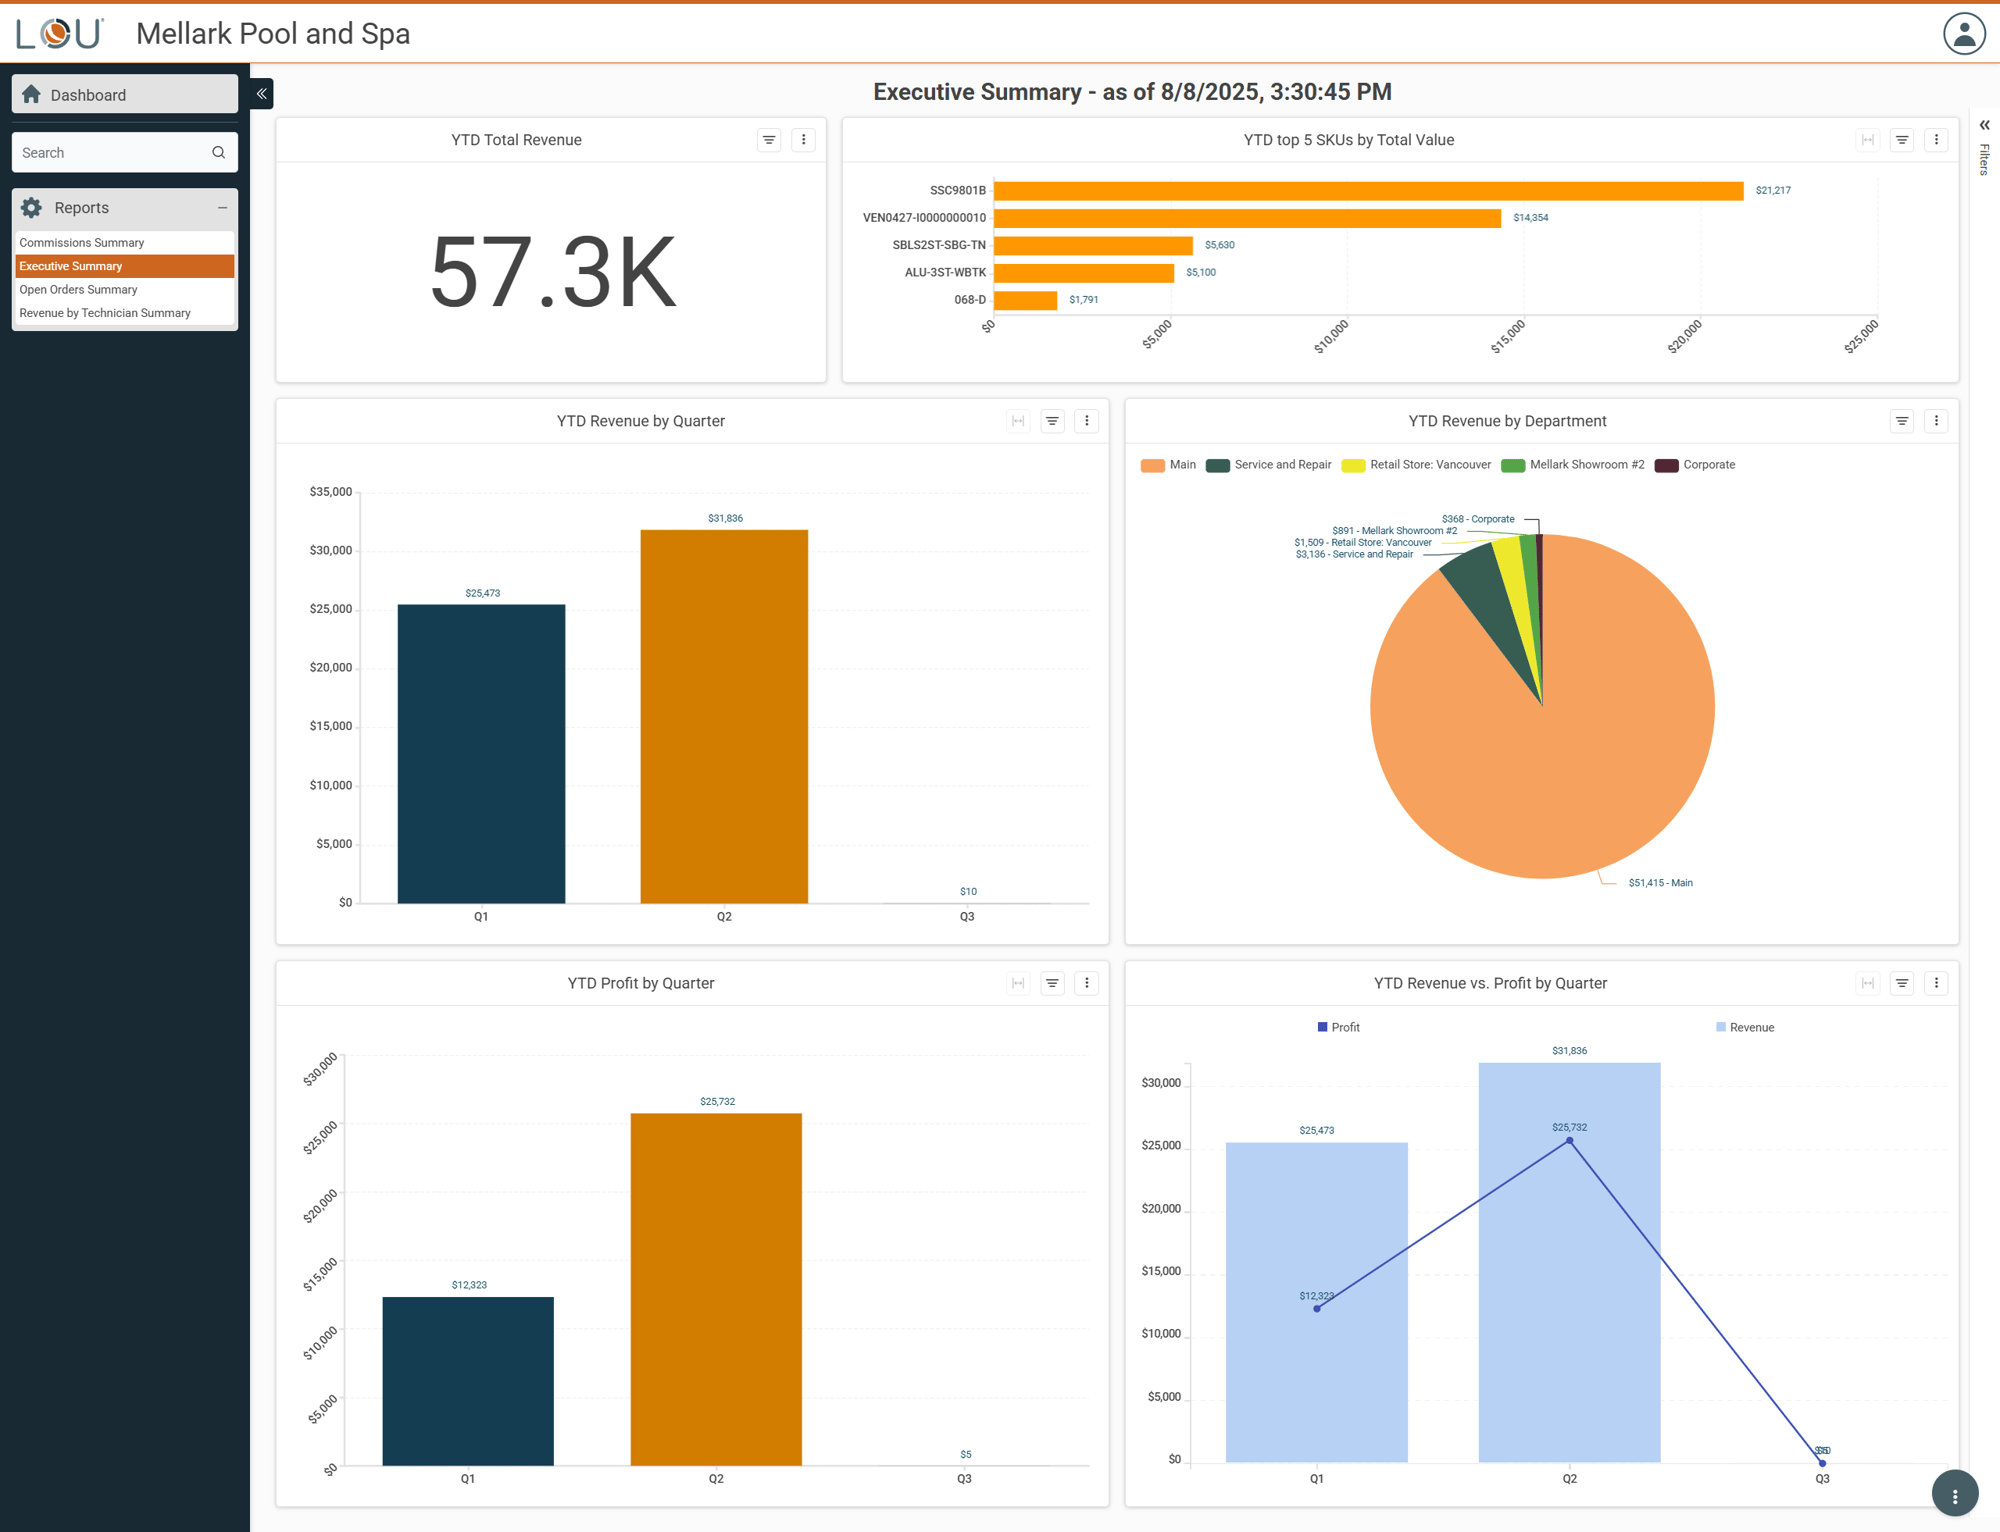
Task: Collapse the left sidebar with double chevron
Action: point(261,94)
